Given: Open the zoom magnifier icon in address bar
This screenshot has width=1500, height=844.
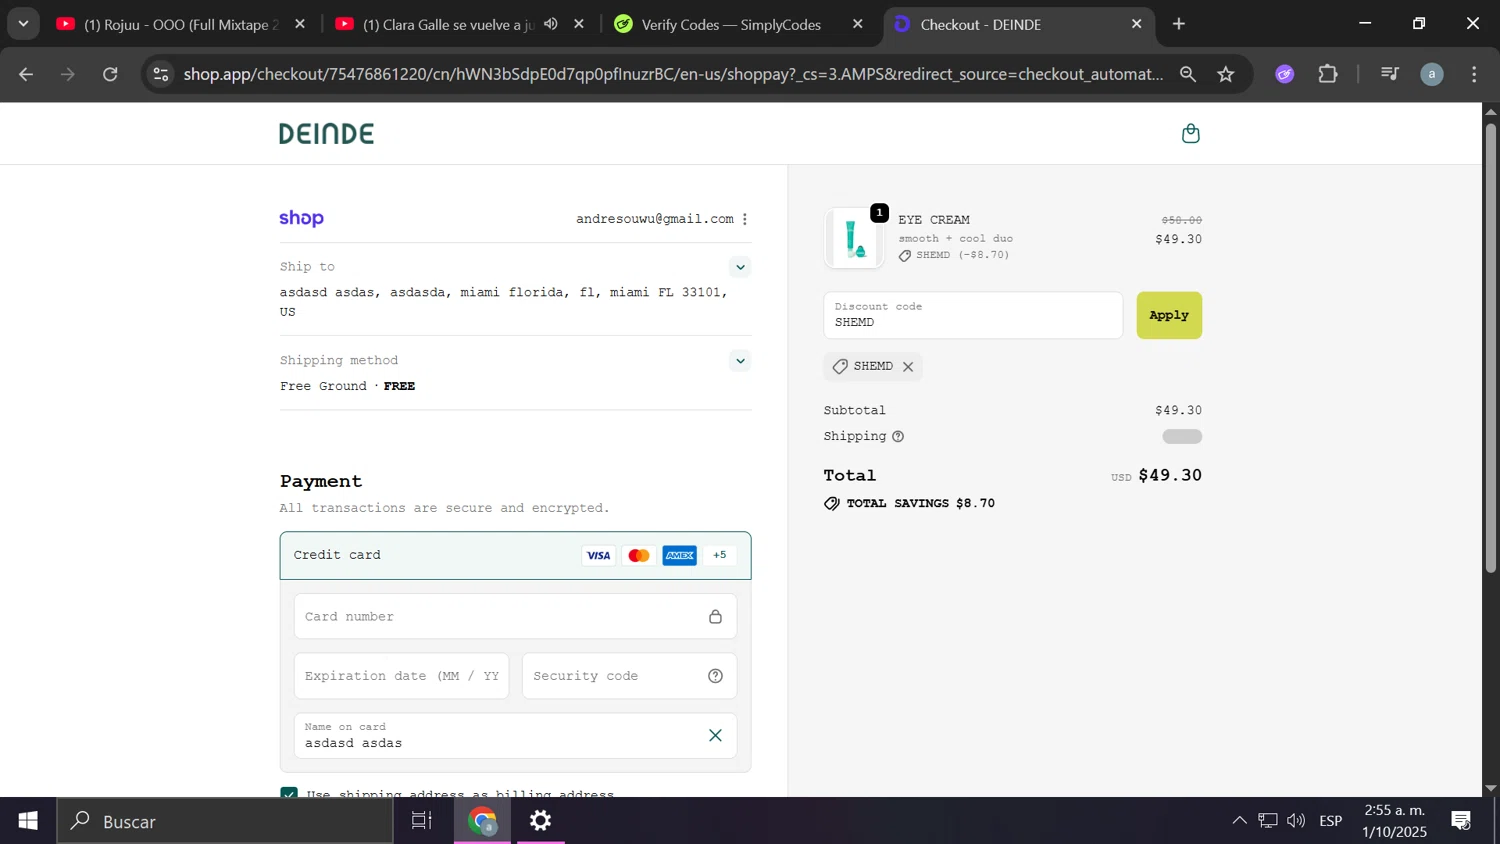Looking at the screenshot, I should [1188, 74].
